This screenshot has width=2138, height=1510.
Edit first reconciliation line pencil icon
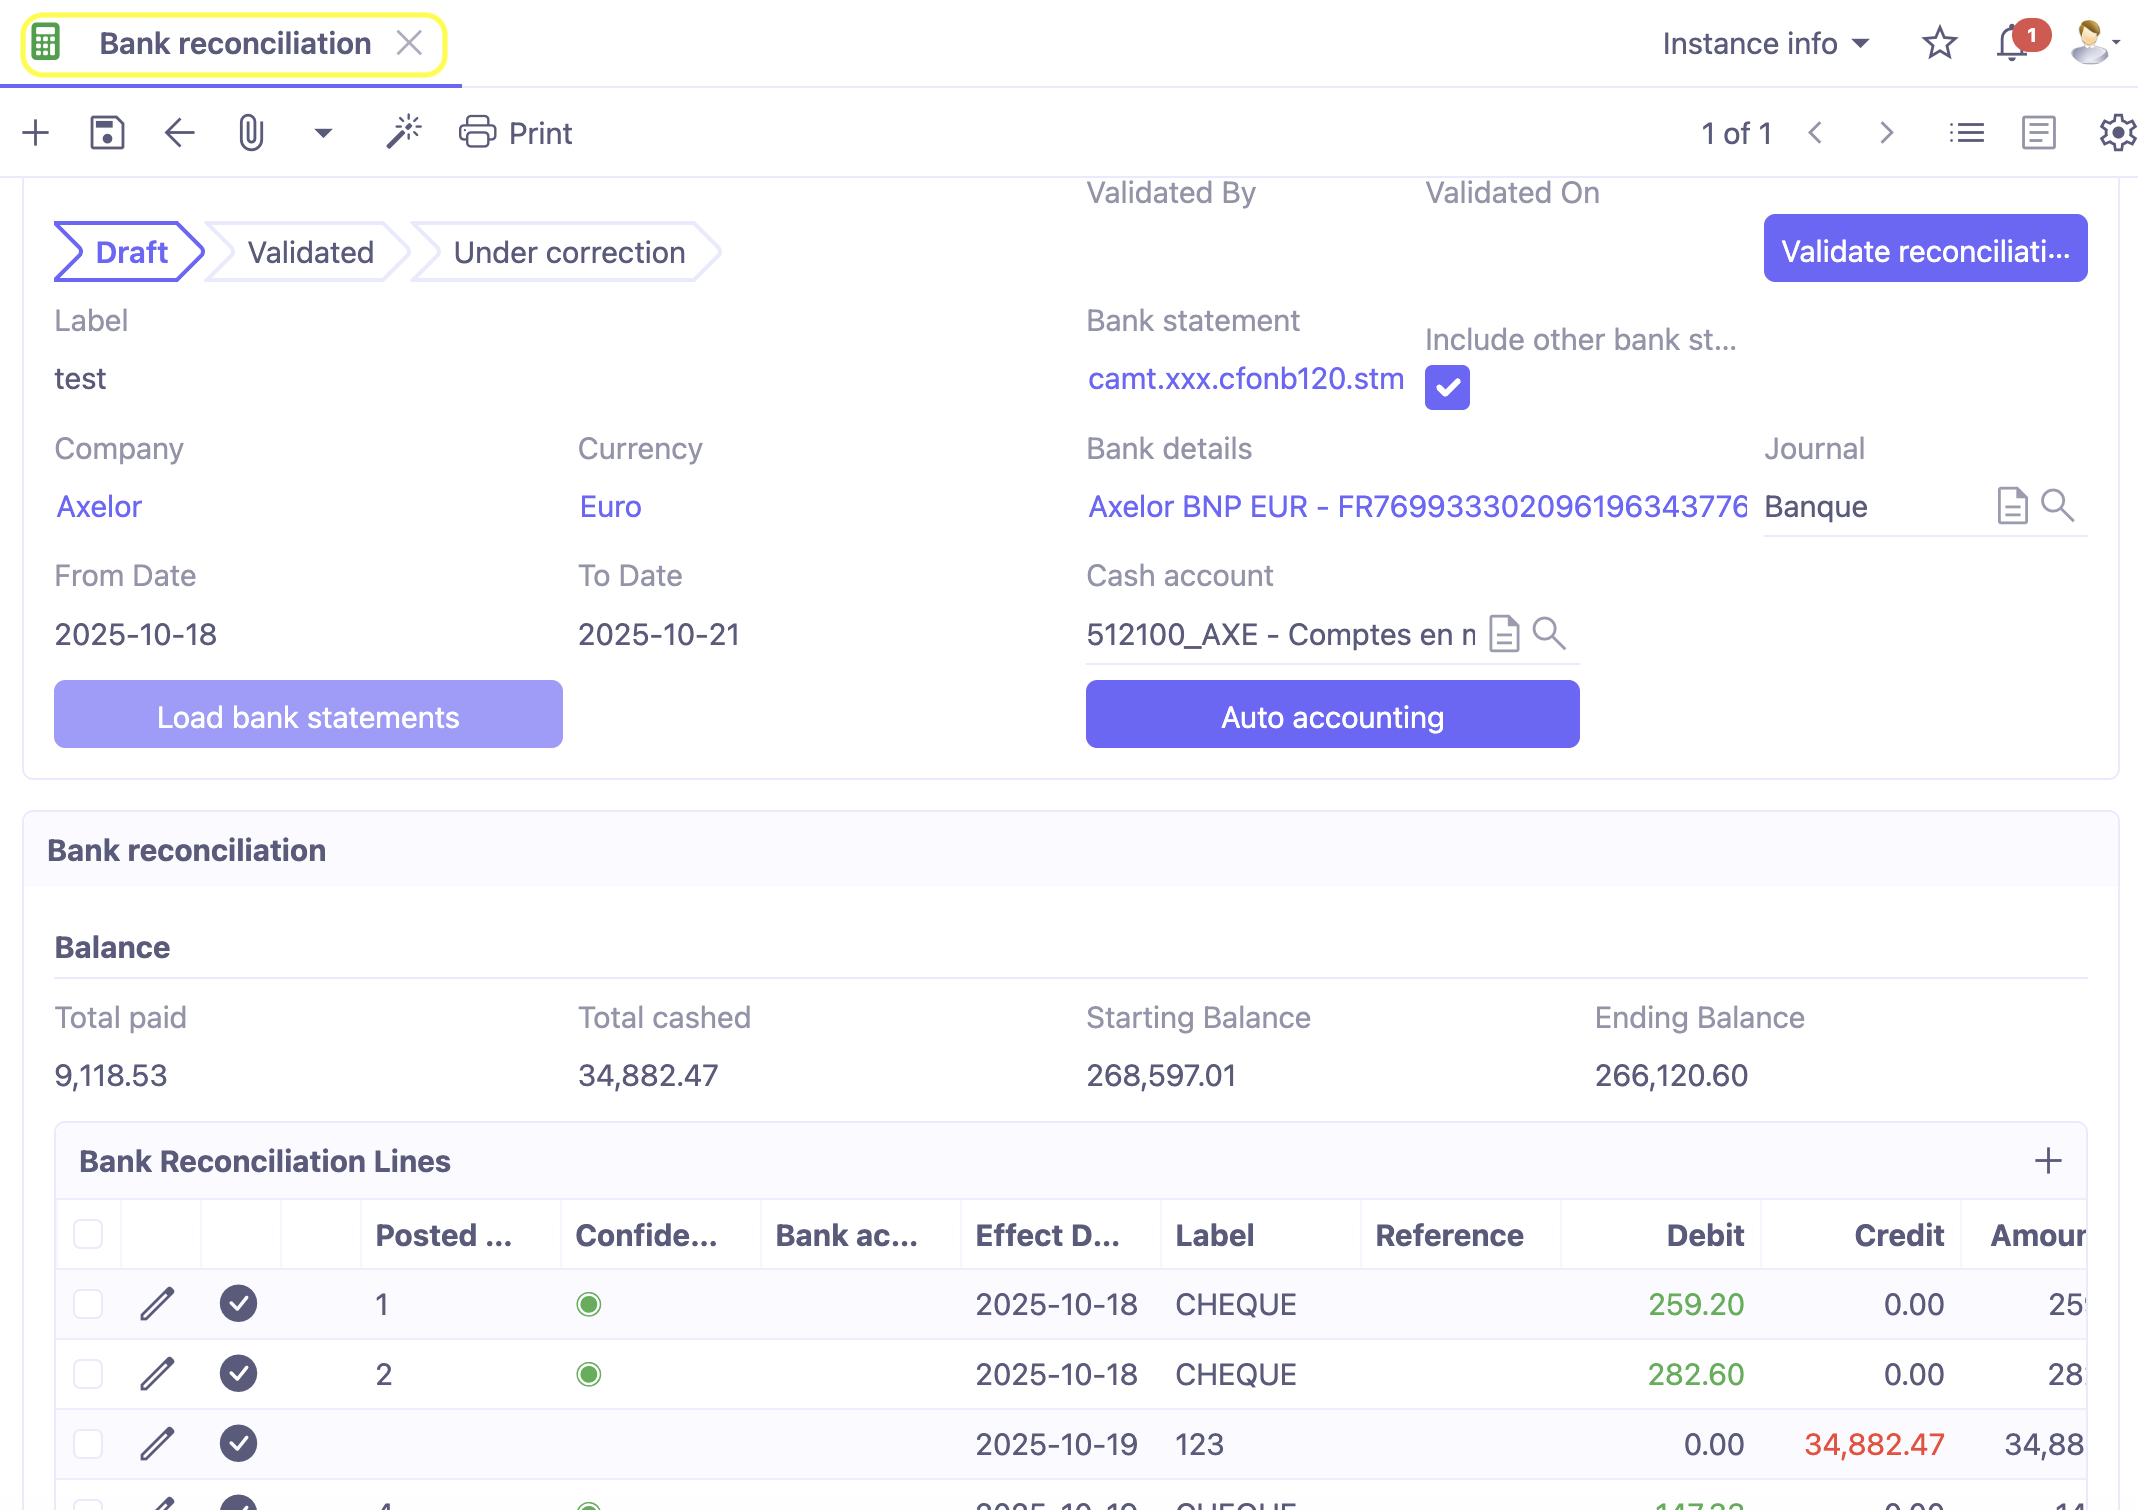tap(157, 1304)
